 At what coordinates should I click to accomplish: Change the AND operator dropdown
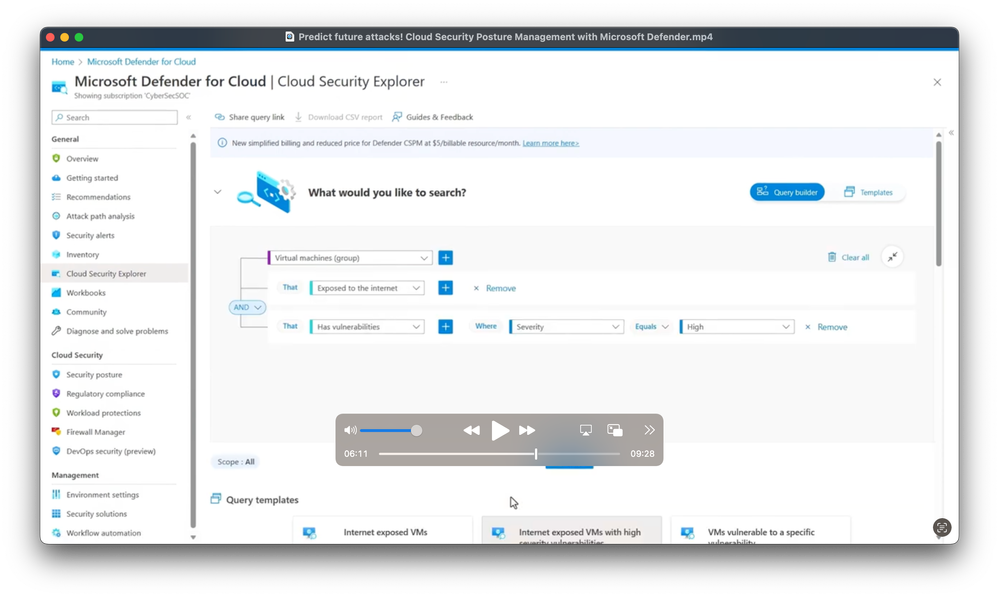(x=247, y=307)
